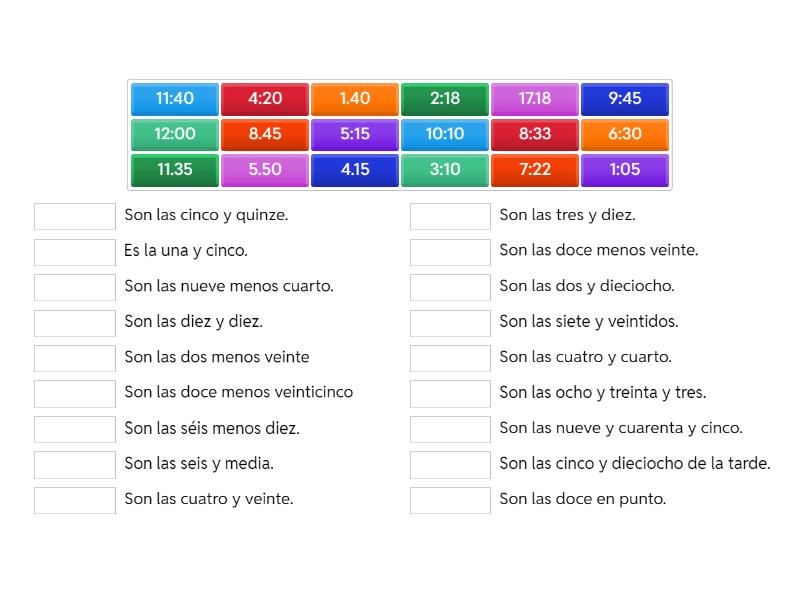Select the 12:00 time tile
The image size is (800, 600).
[175, 134]
